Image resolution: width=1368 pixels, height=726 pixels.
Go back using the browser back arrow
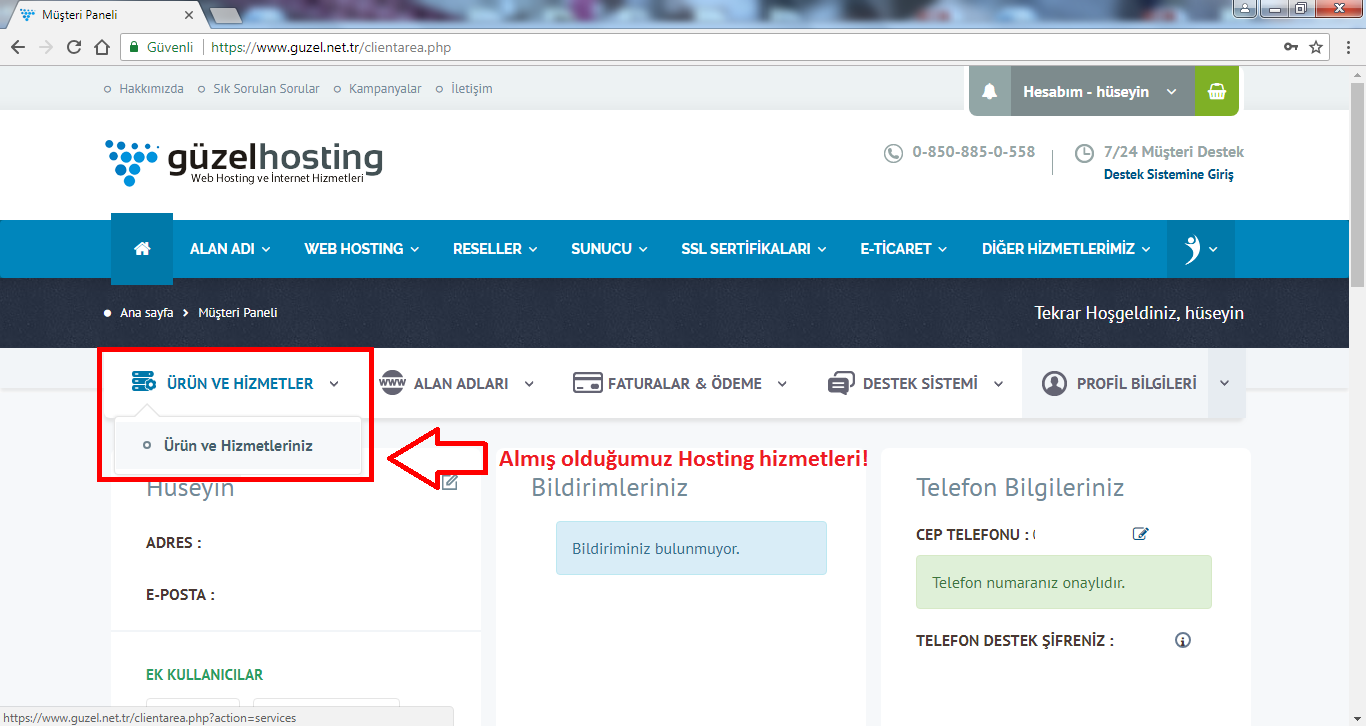(17, 47)
